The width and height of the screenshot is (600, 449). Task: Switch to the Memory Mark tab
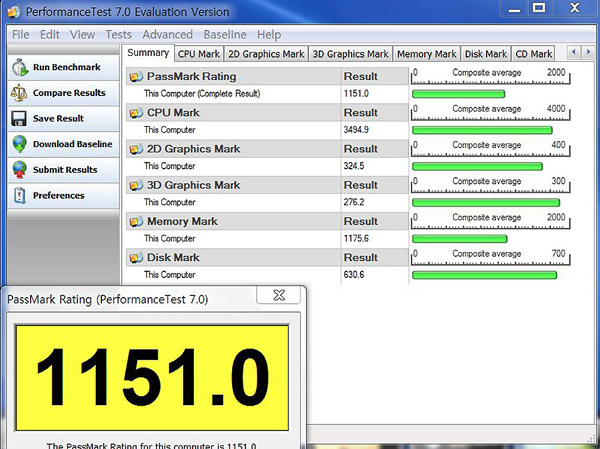pos(427,54)
